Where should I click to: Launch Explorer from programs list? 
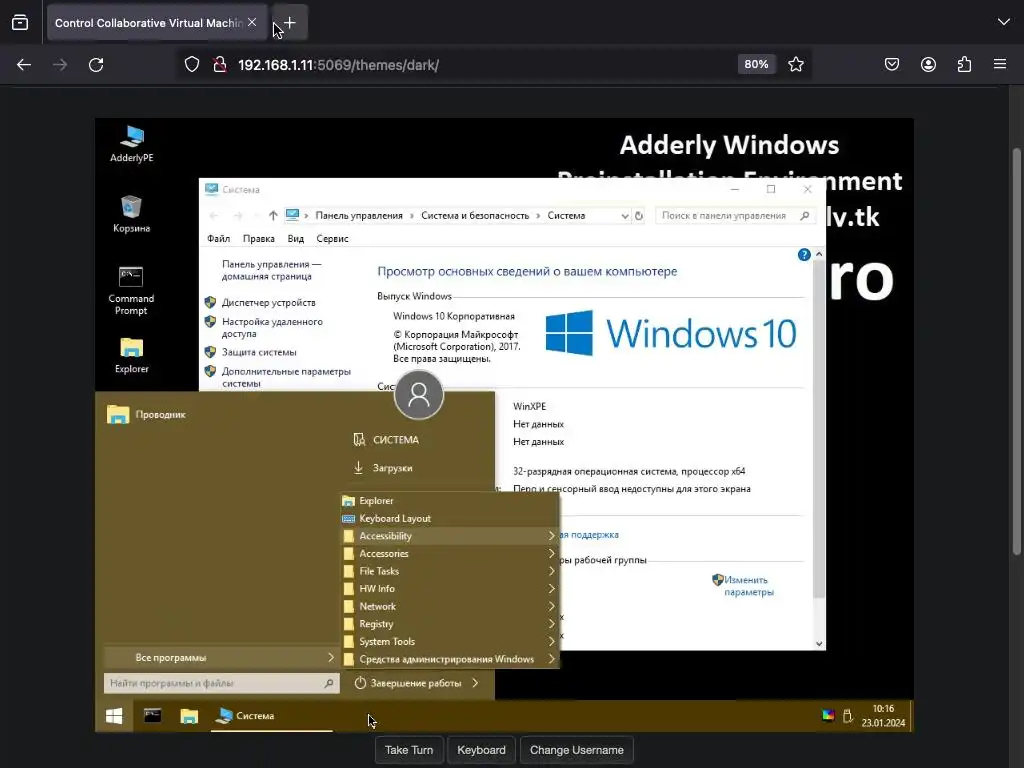(x=449, y=500)
